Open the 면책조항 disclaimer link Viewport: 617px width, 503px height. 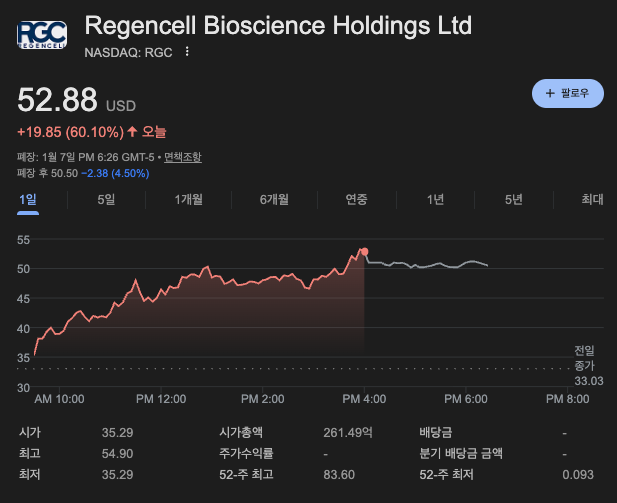point(183,157)
